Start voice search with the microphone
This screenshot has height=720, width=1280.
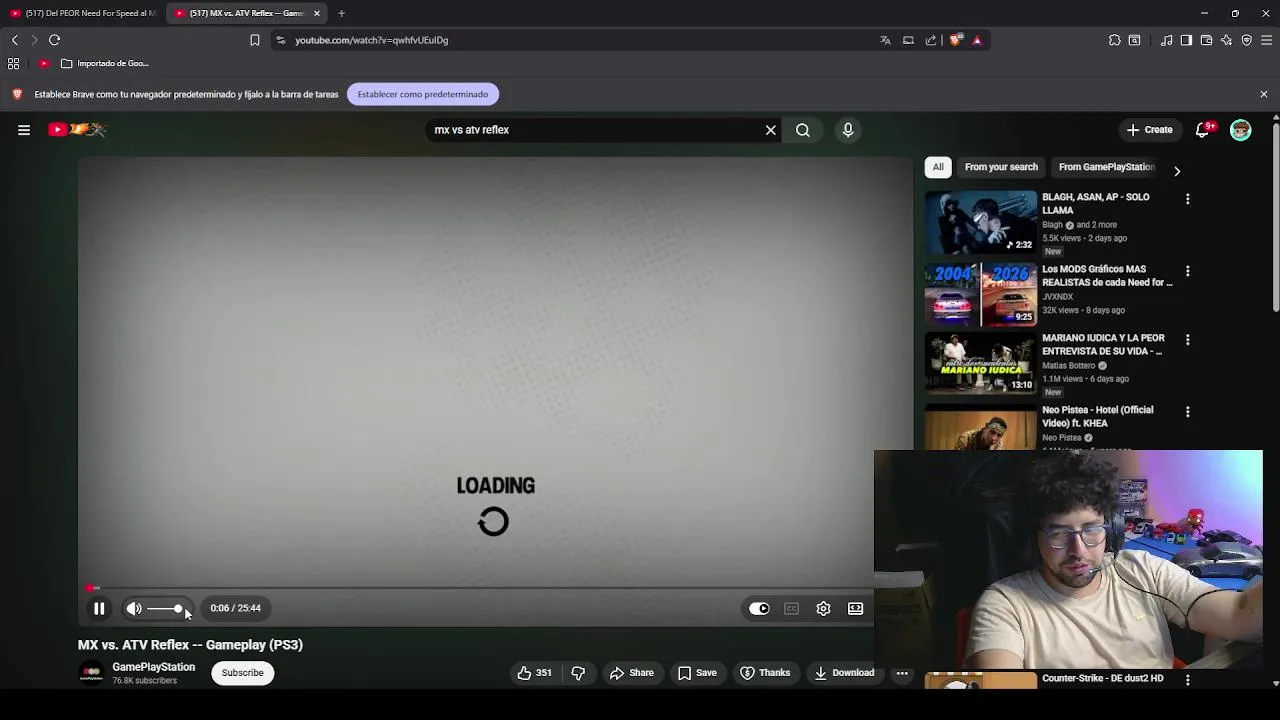tap(848, 130)
